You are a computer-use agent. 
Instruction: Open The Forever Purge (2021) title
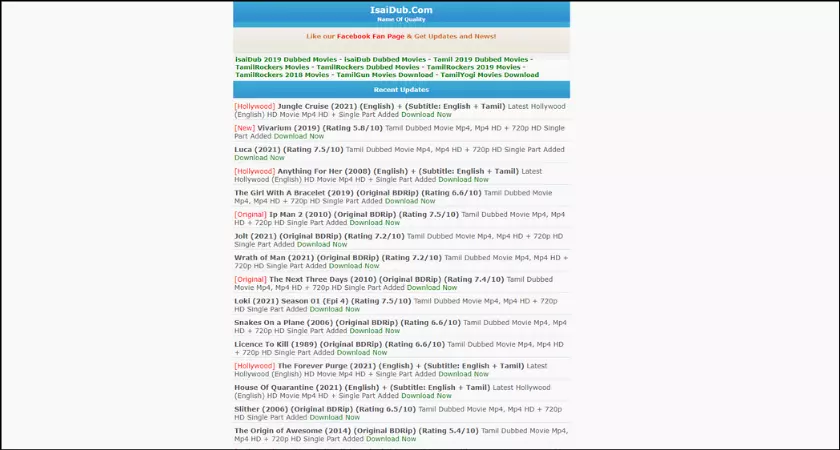pos(401,366)
